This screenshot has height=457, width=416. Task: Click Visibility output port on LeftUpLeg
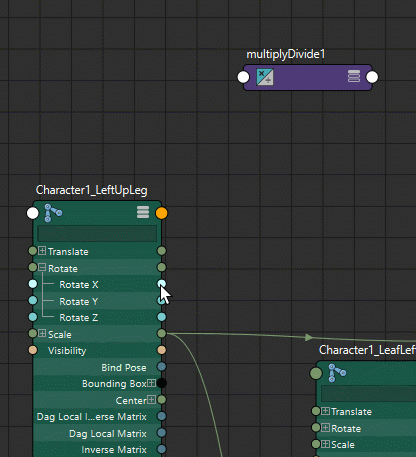click(162, 350)
